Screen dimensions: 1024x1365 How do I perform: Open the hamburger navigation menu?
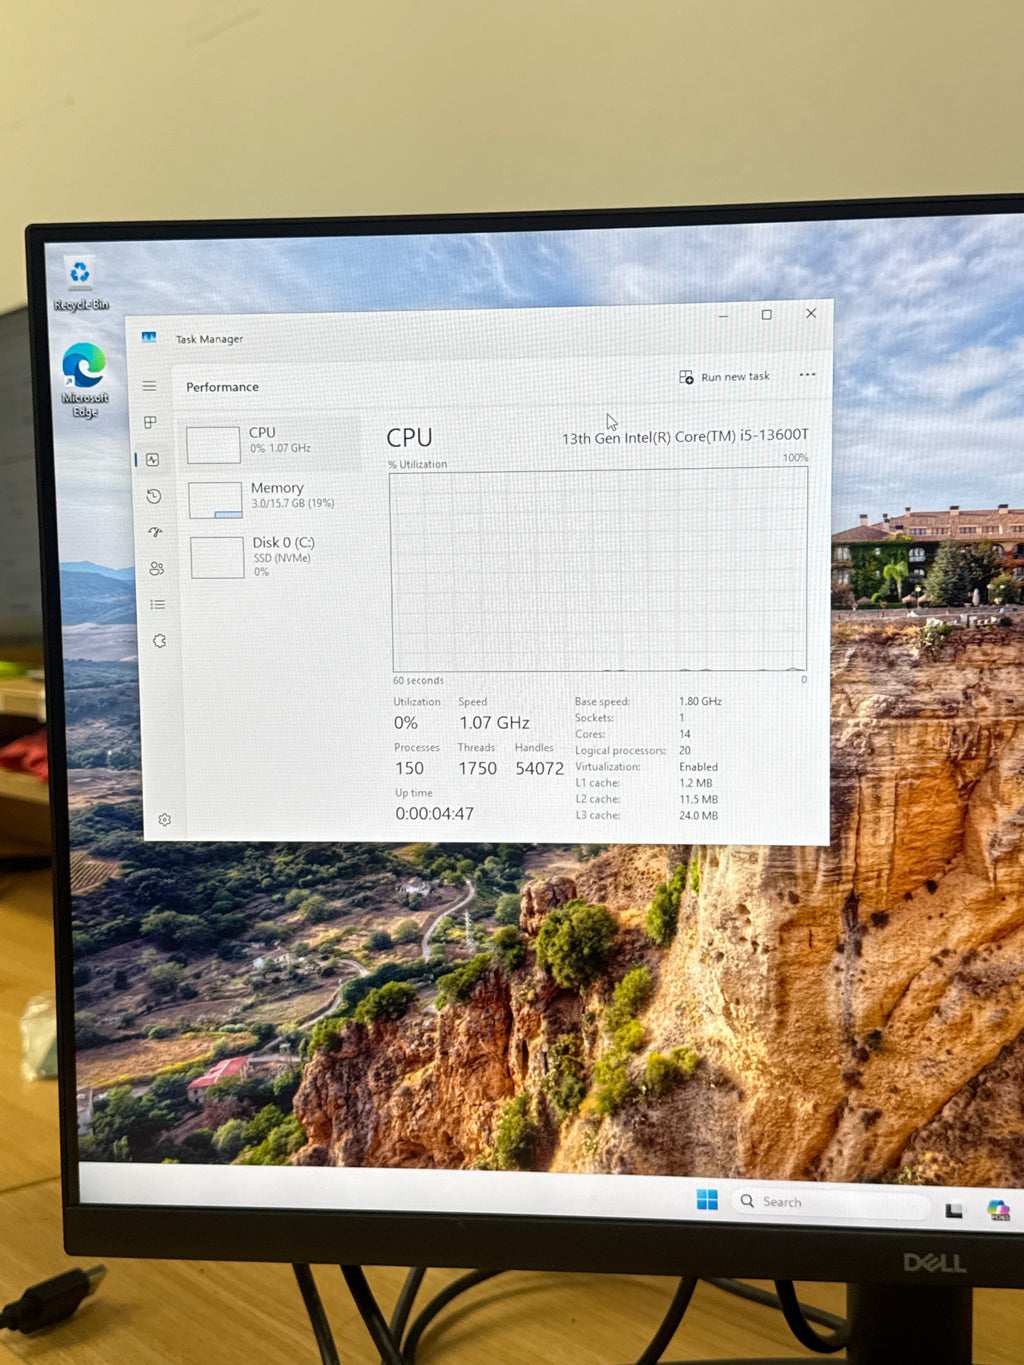tap(149, 386)
